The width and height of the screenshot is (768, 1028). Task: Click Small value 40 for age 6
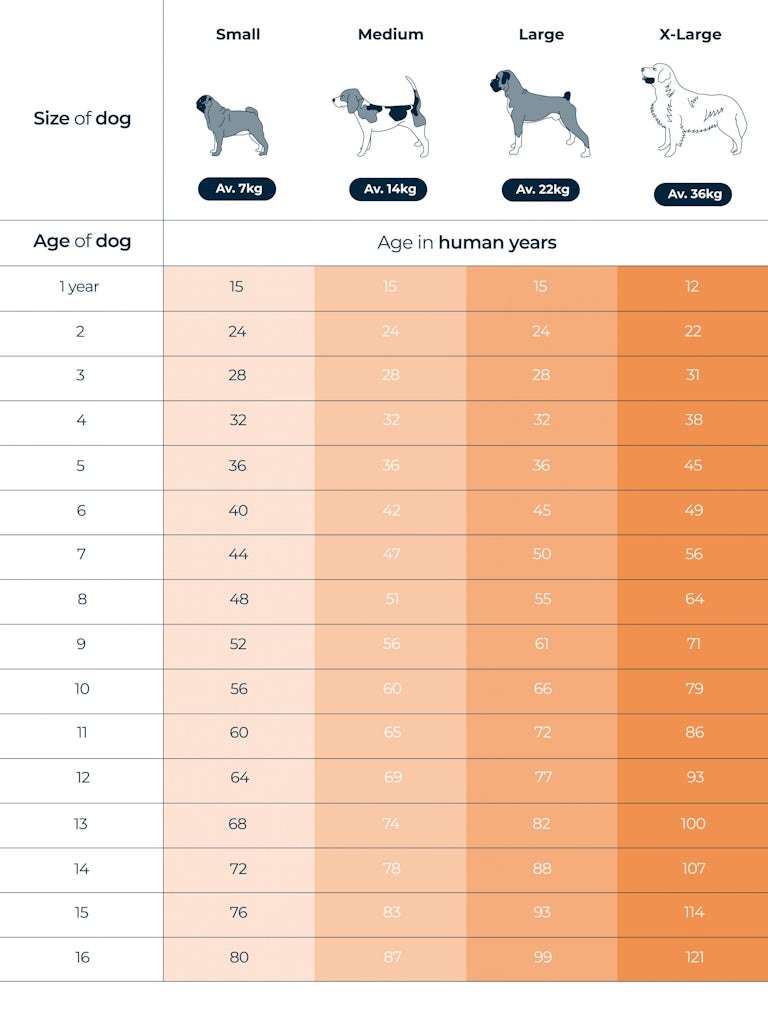pyautogui.click(x=238, y=510)
